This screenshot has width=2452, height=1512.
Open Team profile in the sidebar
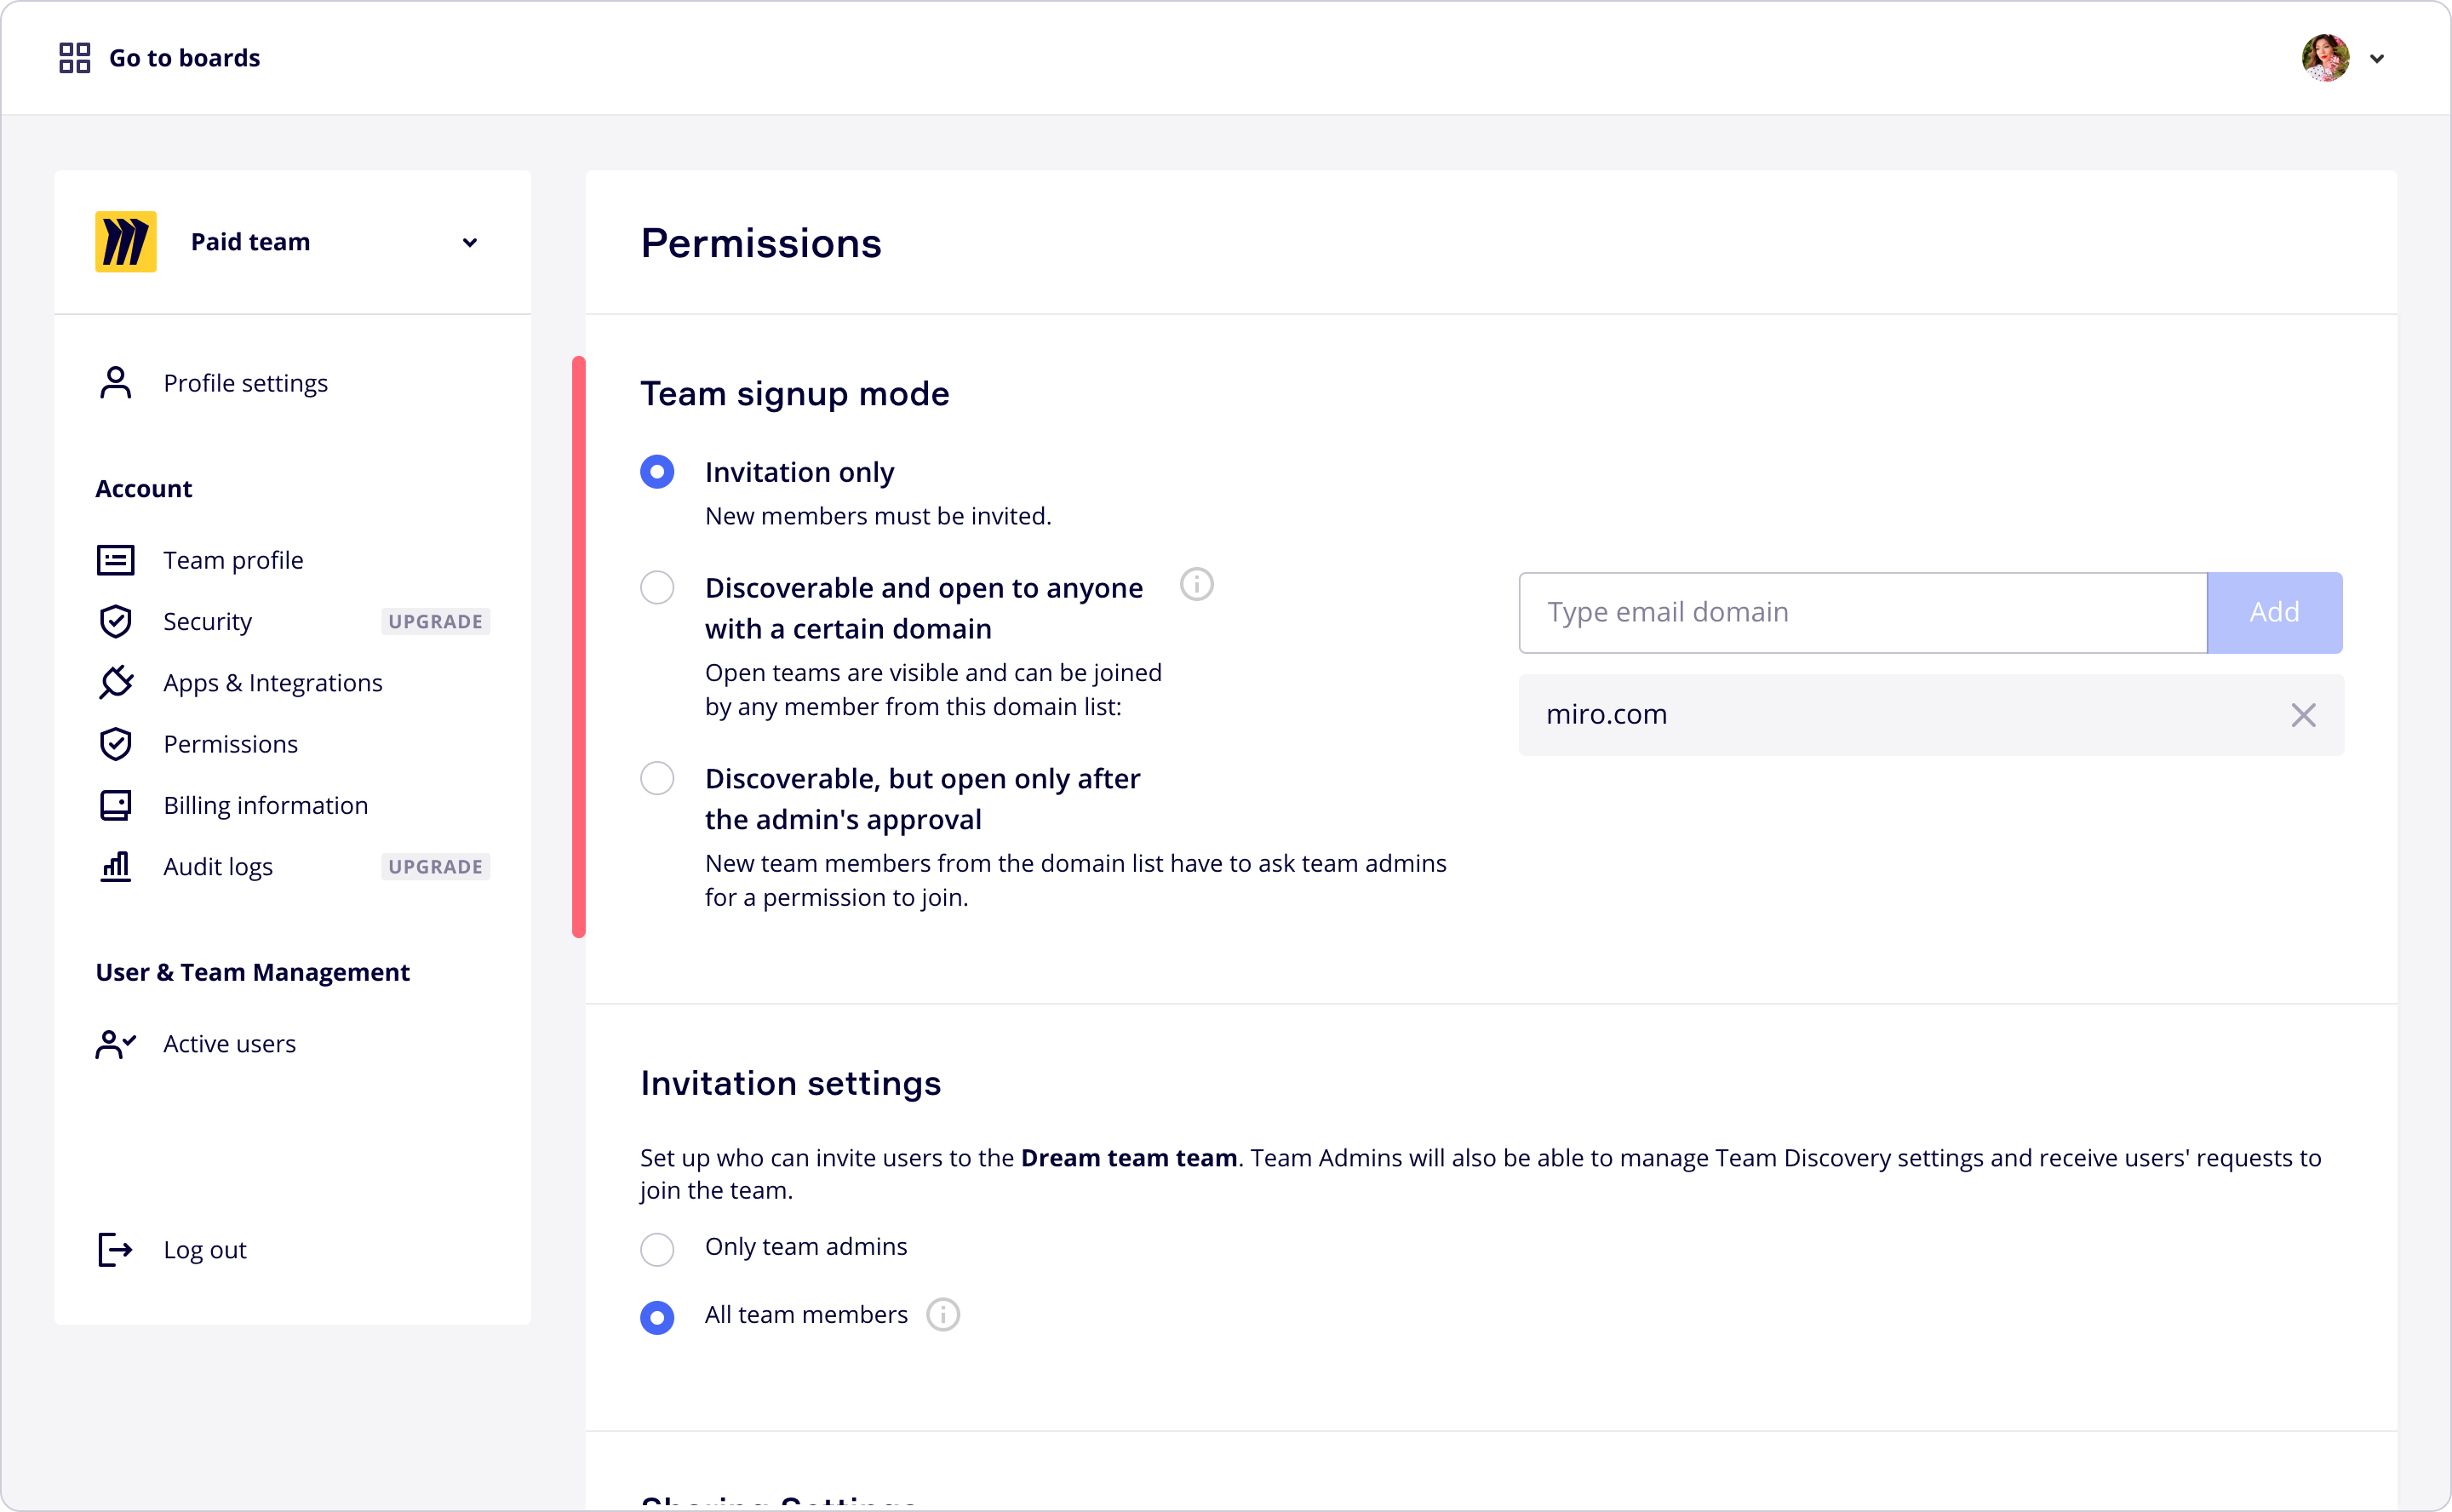pos(233,561)
